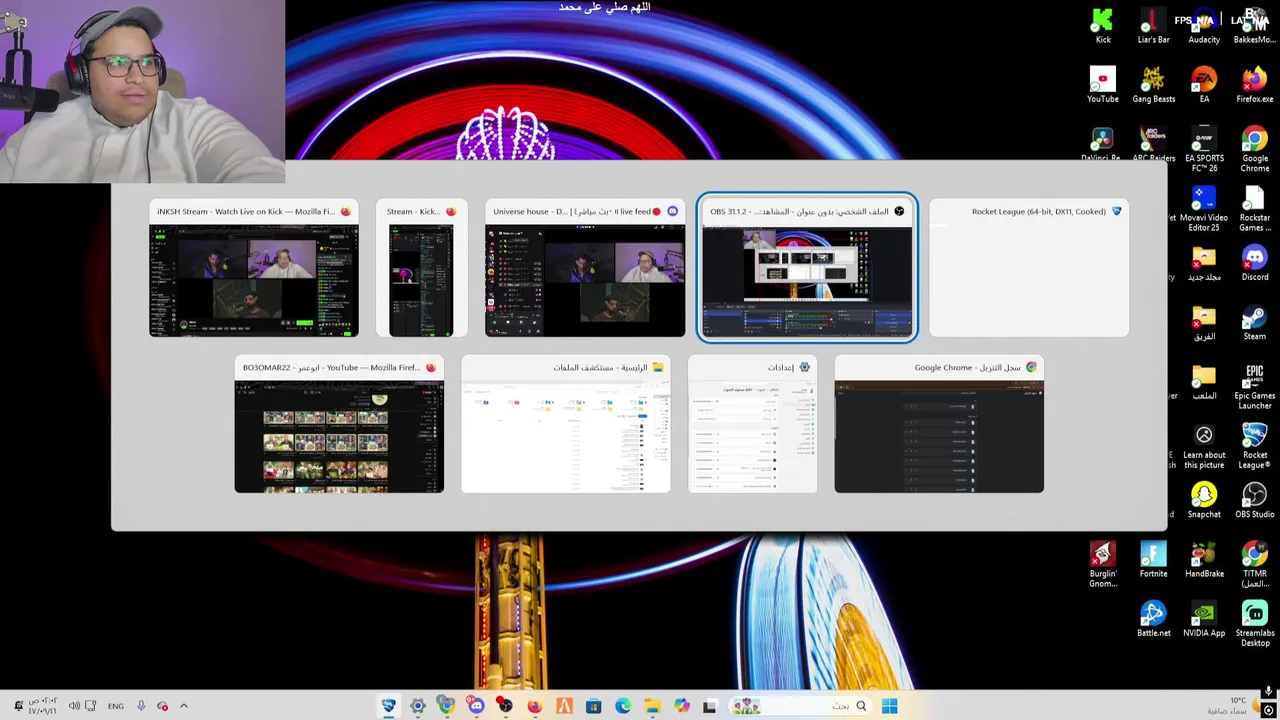The width and height of the screenshot is (1280, 720).
Task: Select Movavi Video Editor 25 icon
Action: coord(1204,209)
